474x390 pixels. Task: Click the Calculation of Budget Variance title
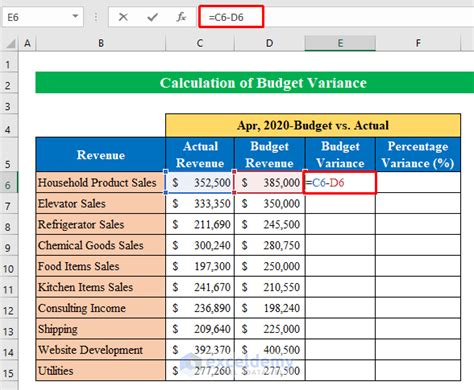pos(263,83)
